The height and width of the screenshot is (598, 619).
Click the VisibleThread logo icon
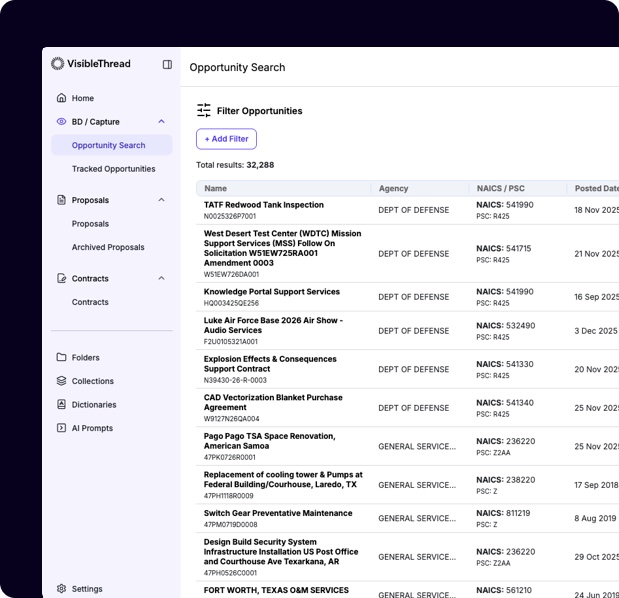58,64
